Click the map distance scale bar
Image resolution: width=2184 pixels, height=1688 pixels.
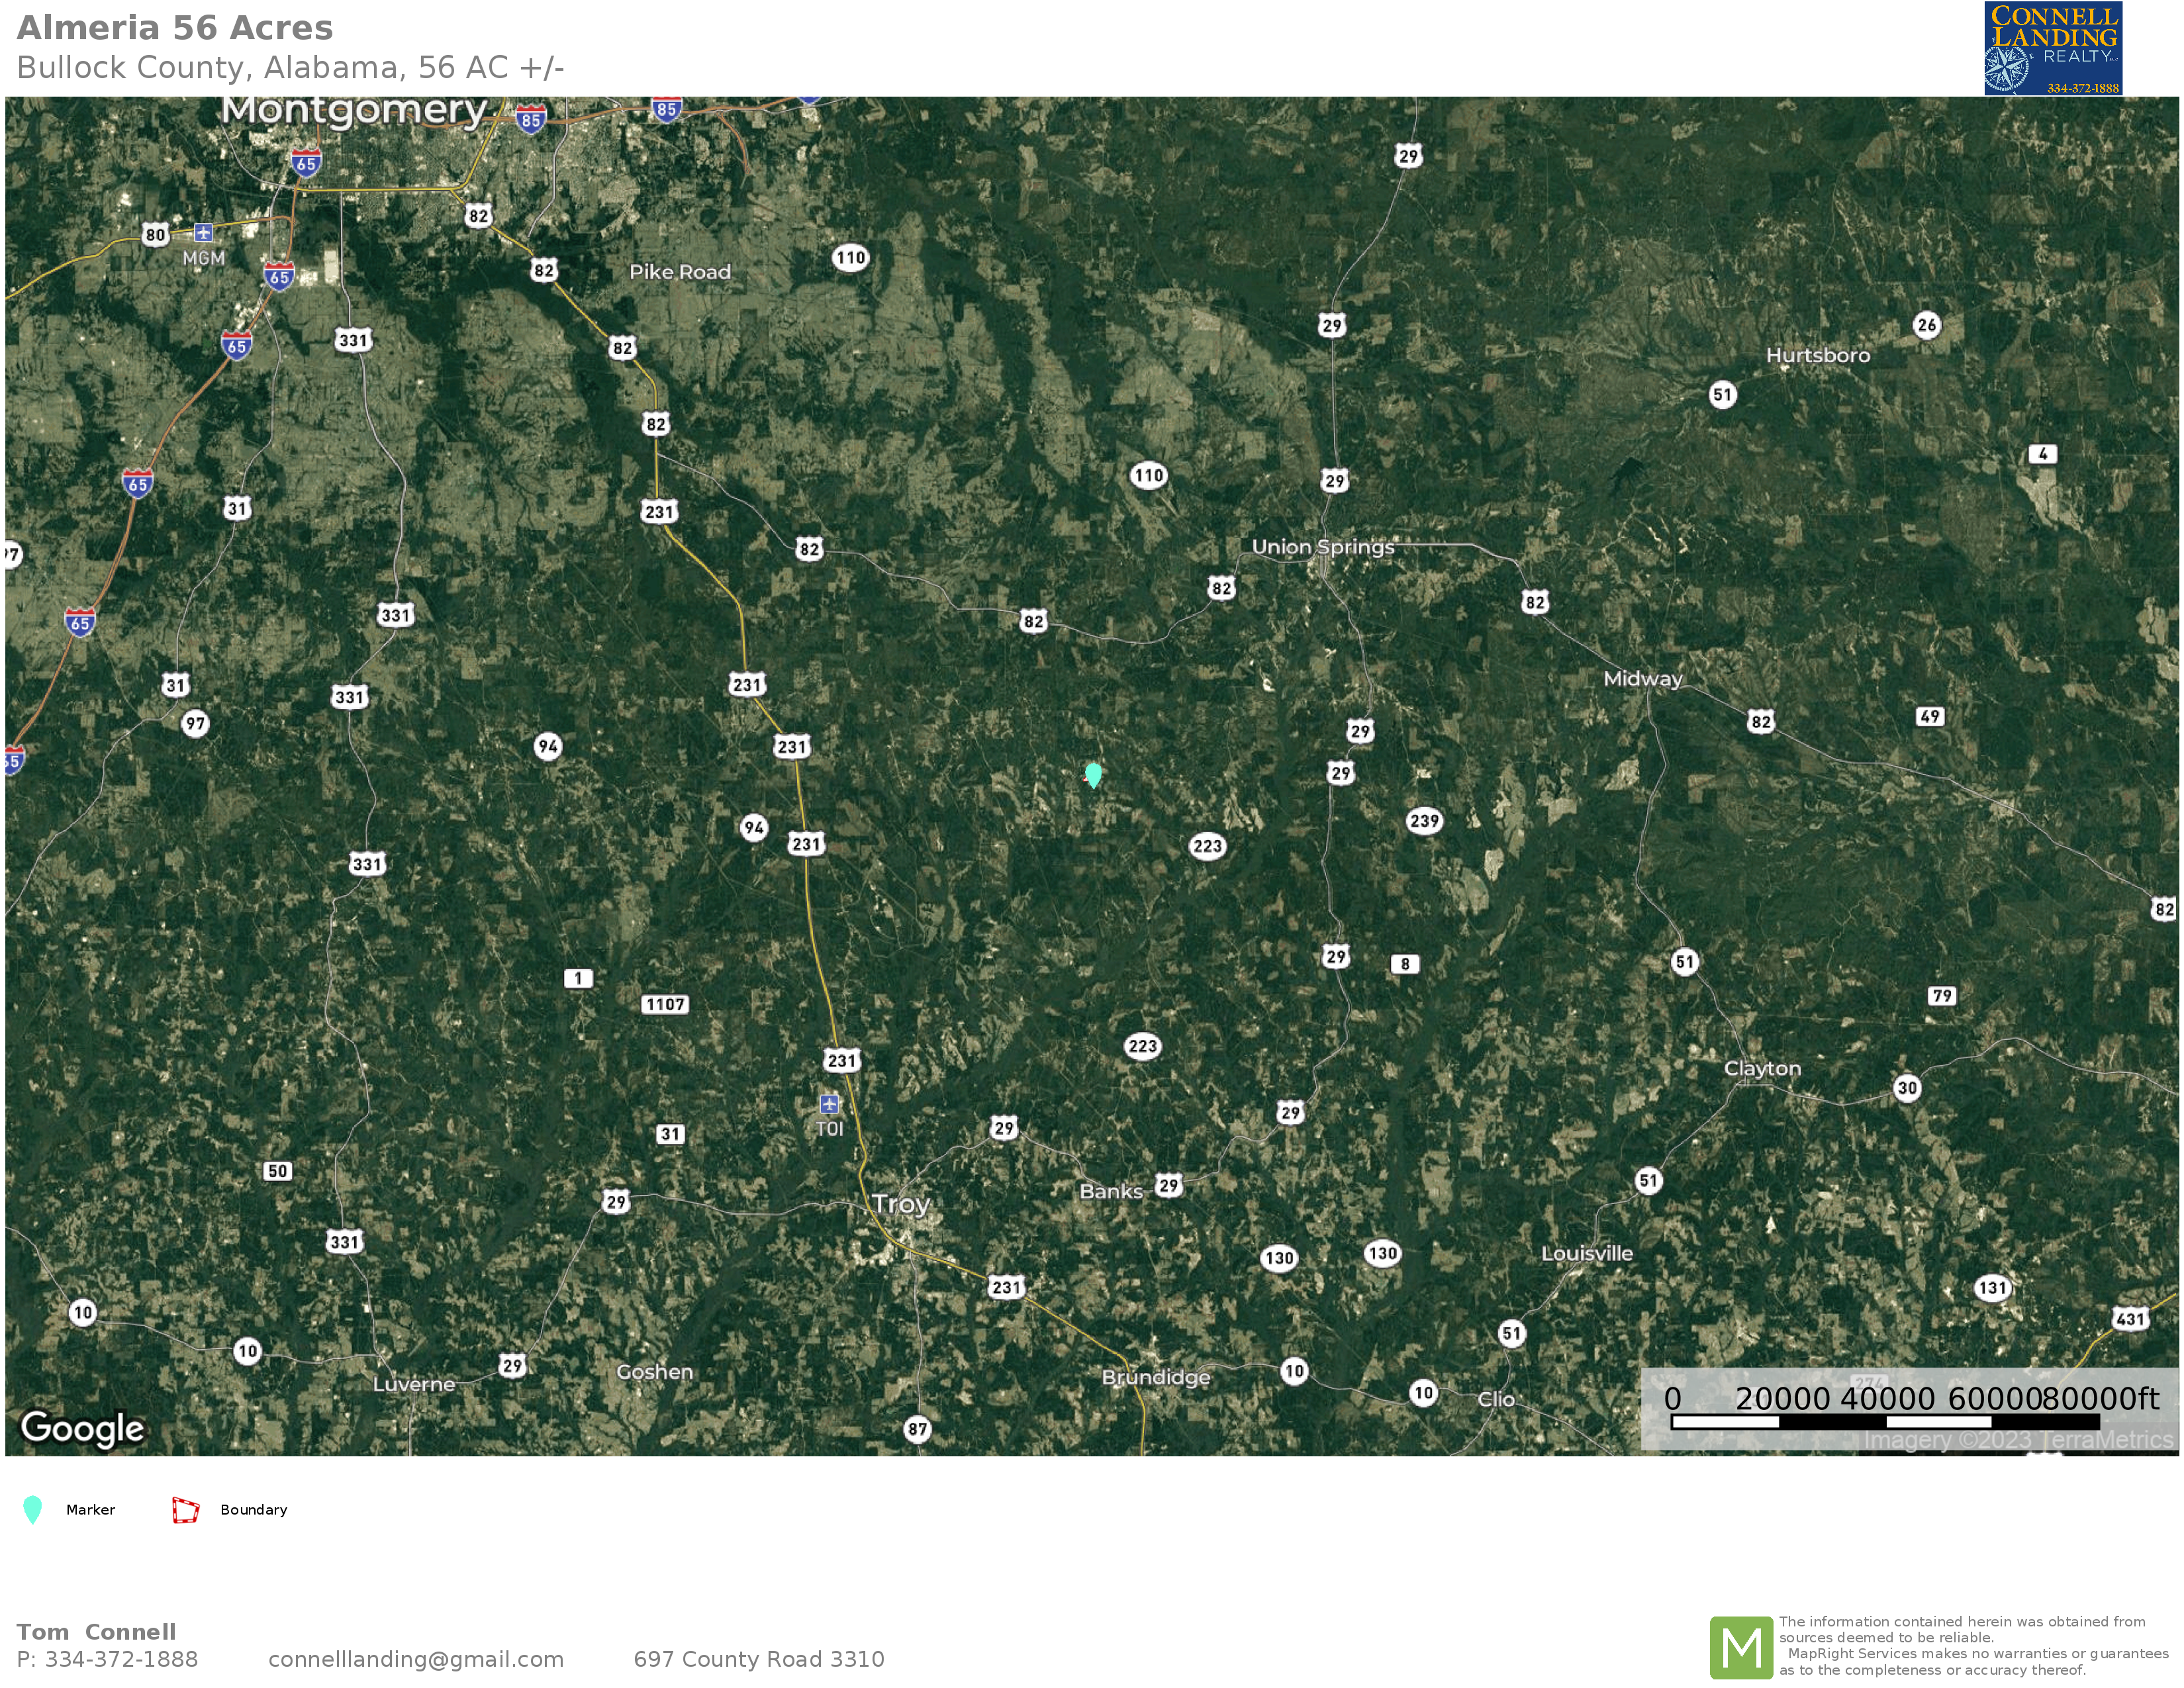tap(1885, 1421)
